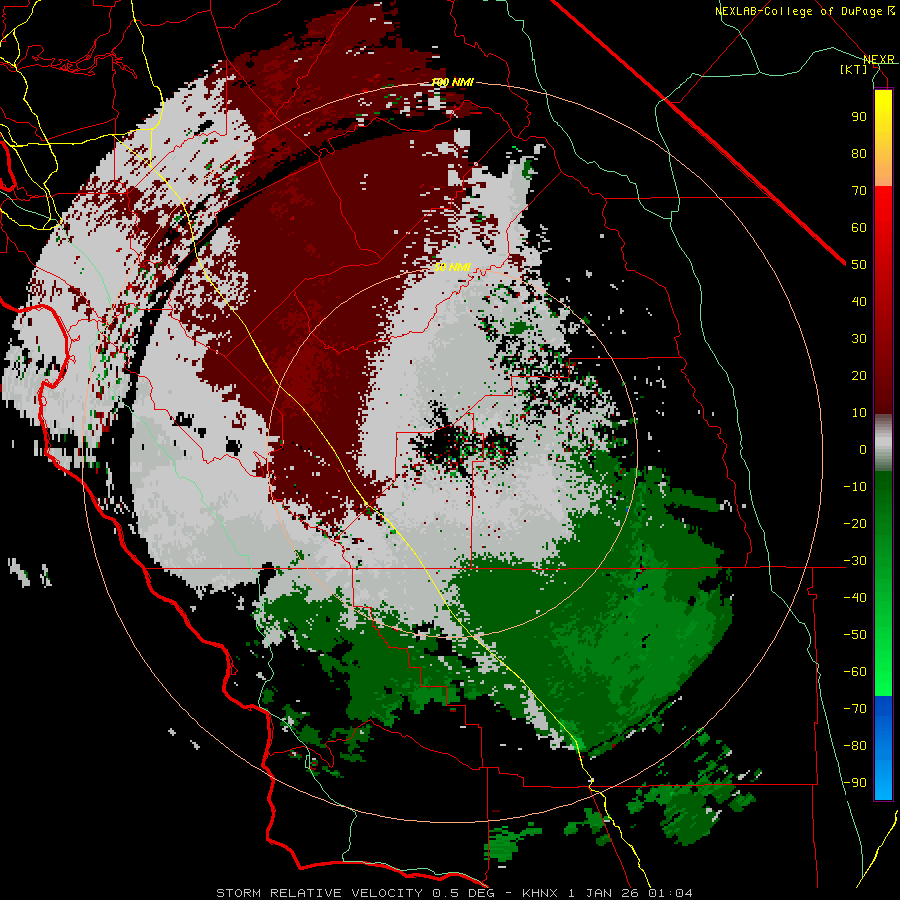
Task: Pick the dark blue color bar segment
Action: [883, 707]
